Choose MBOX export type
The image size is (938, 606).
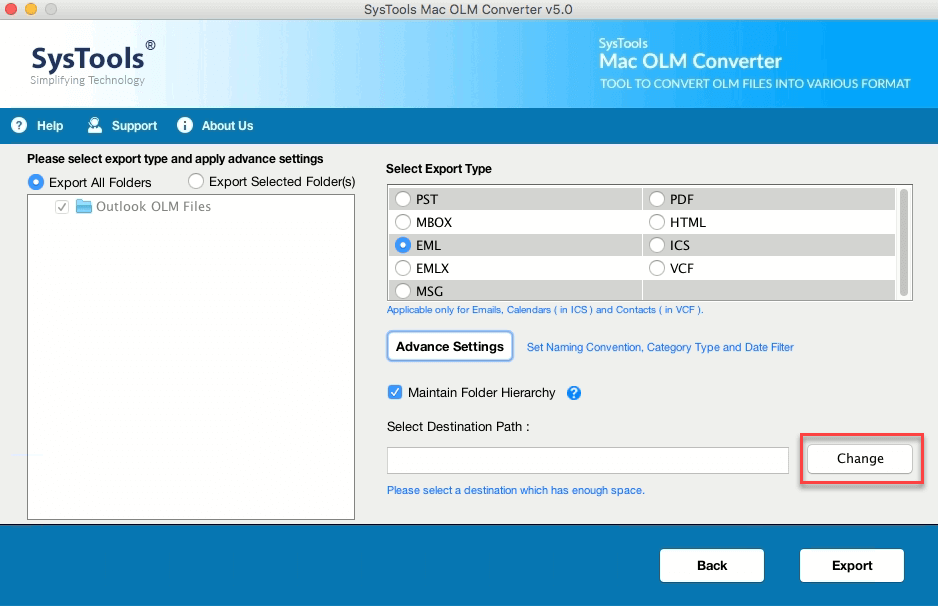403,222
